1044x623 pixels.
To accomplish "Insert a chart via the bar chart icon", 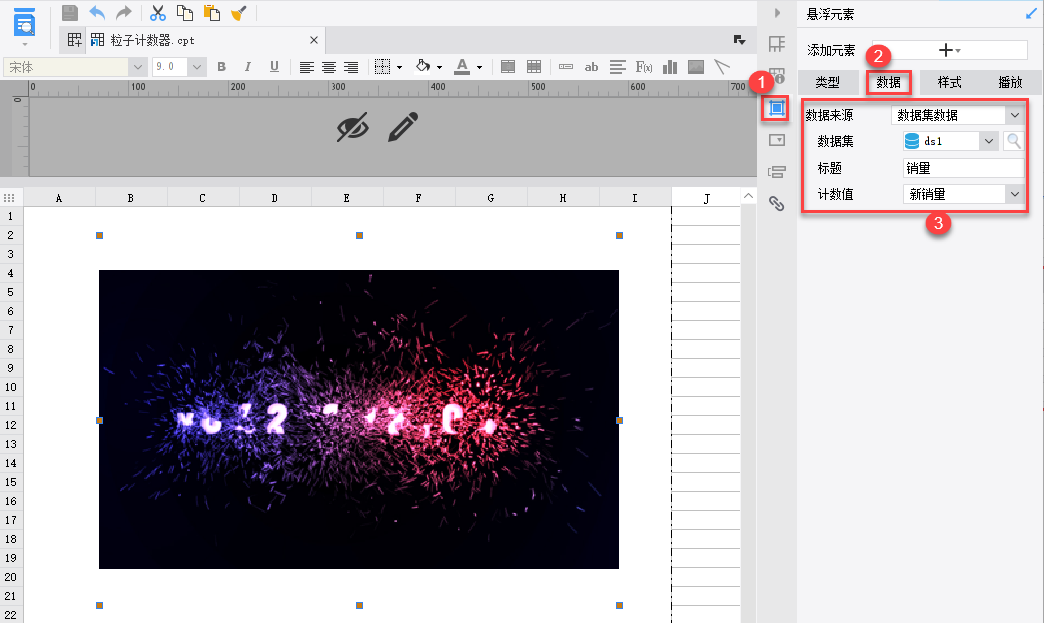I will click(x=670, y=67).
